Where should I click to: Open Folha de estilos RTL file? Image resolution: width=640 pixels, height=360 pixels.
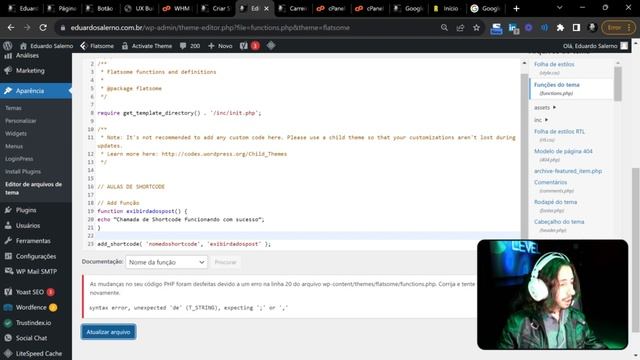[x=559, y=135]
